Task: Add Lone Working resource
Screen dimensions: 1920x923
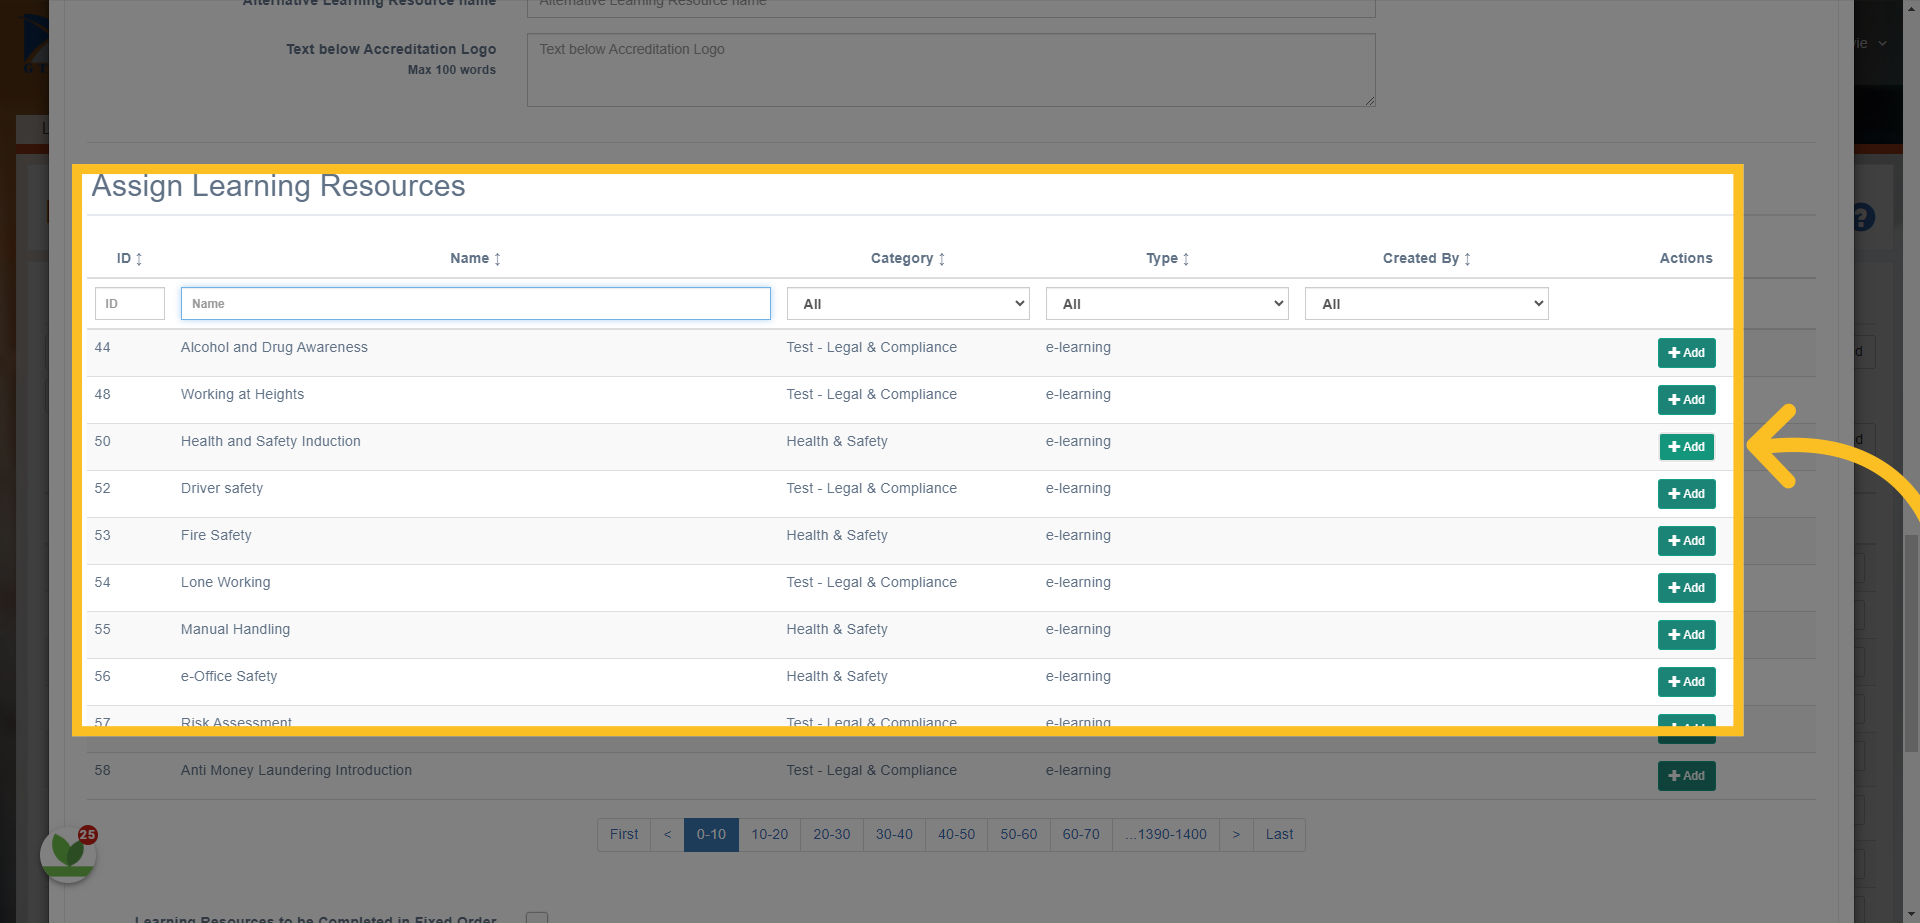Action: pos(1686,588)
